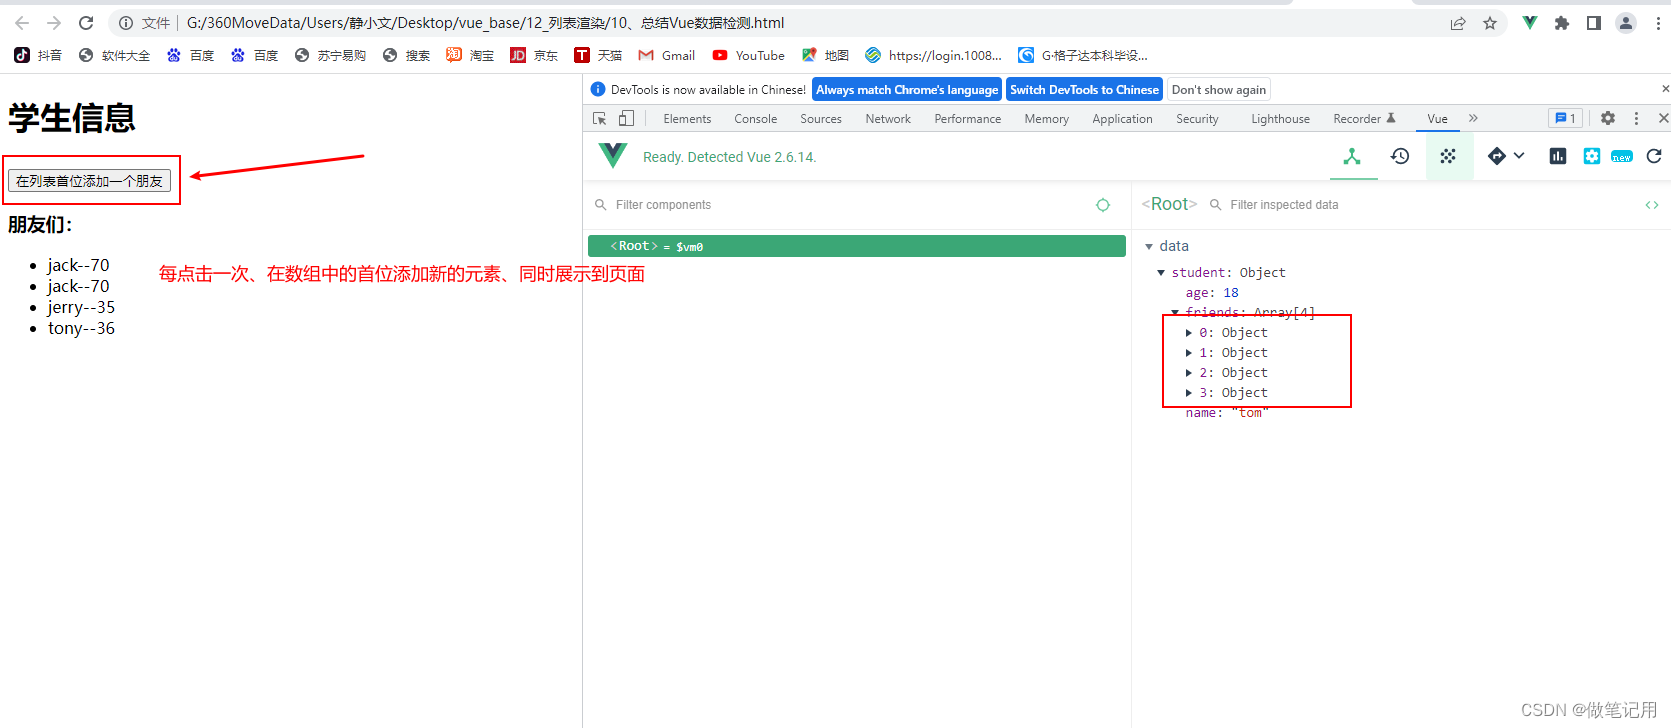Switch to the Console tab
Screen dimensions: 1671x728
[x=755, y=118]
